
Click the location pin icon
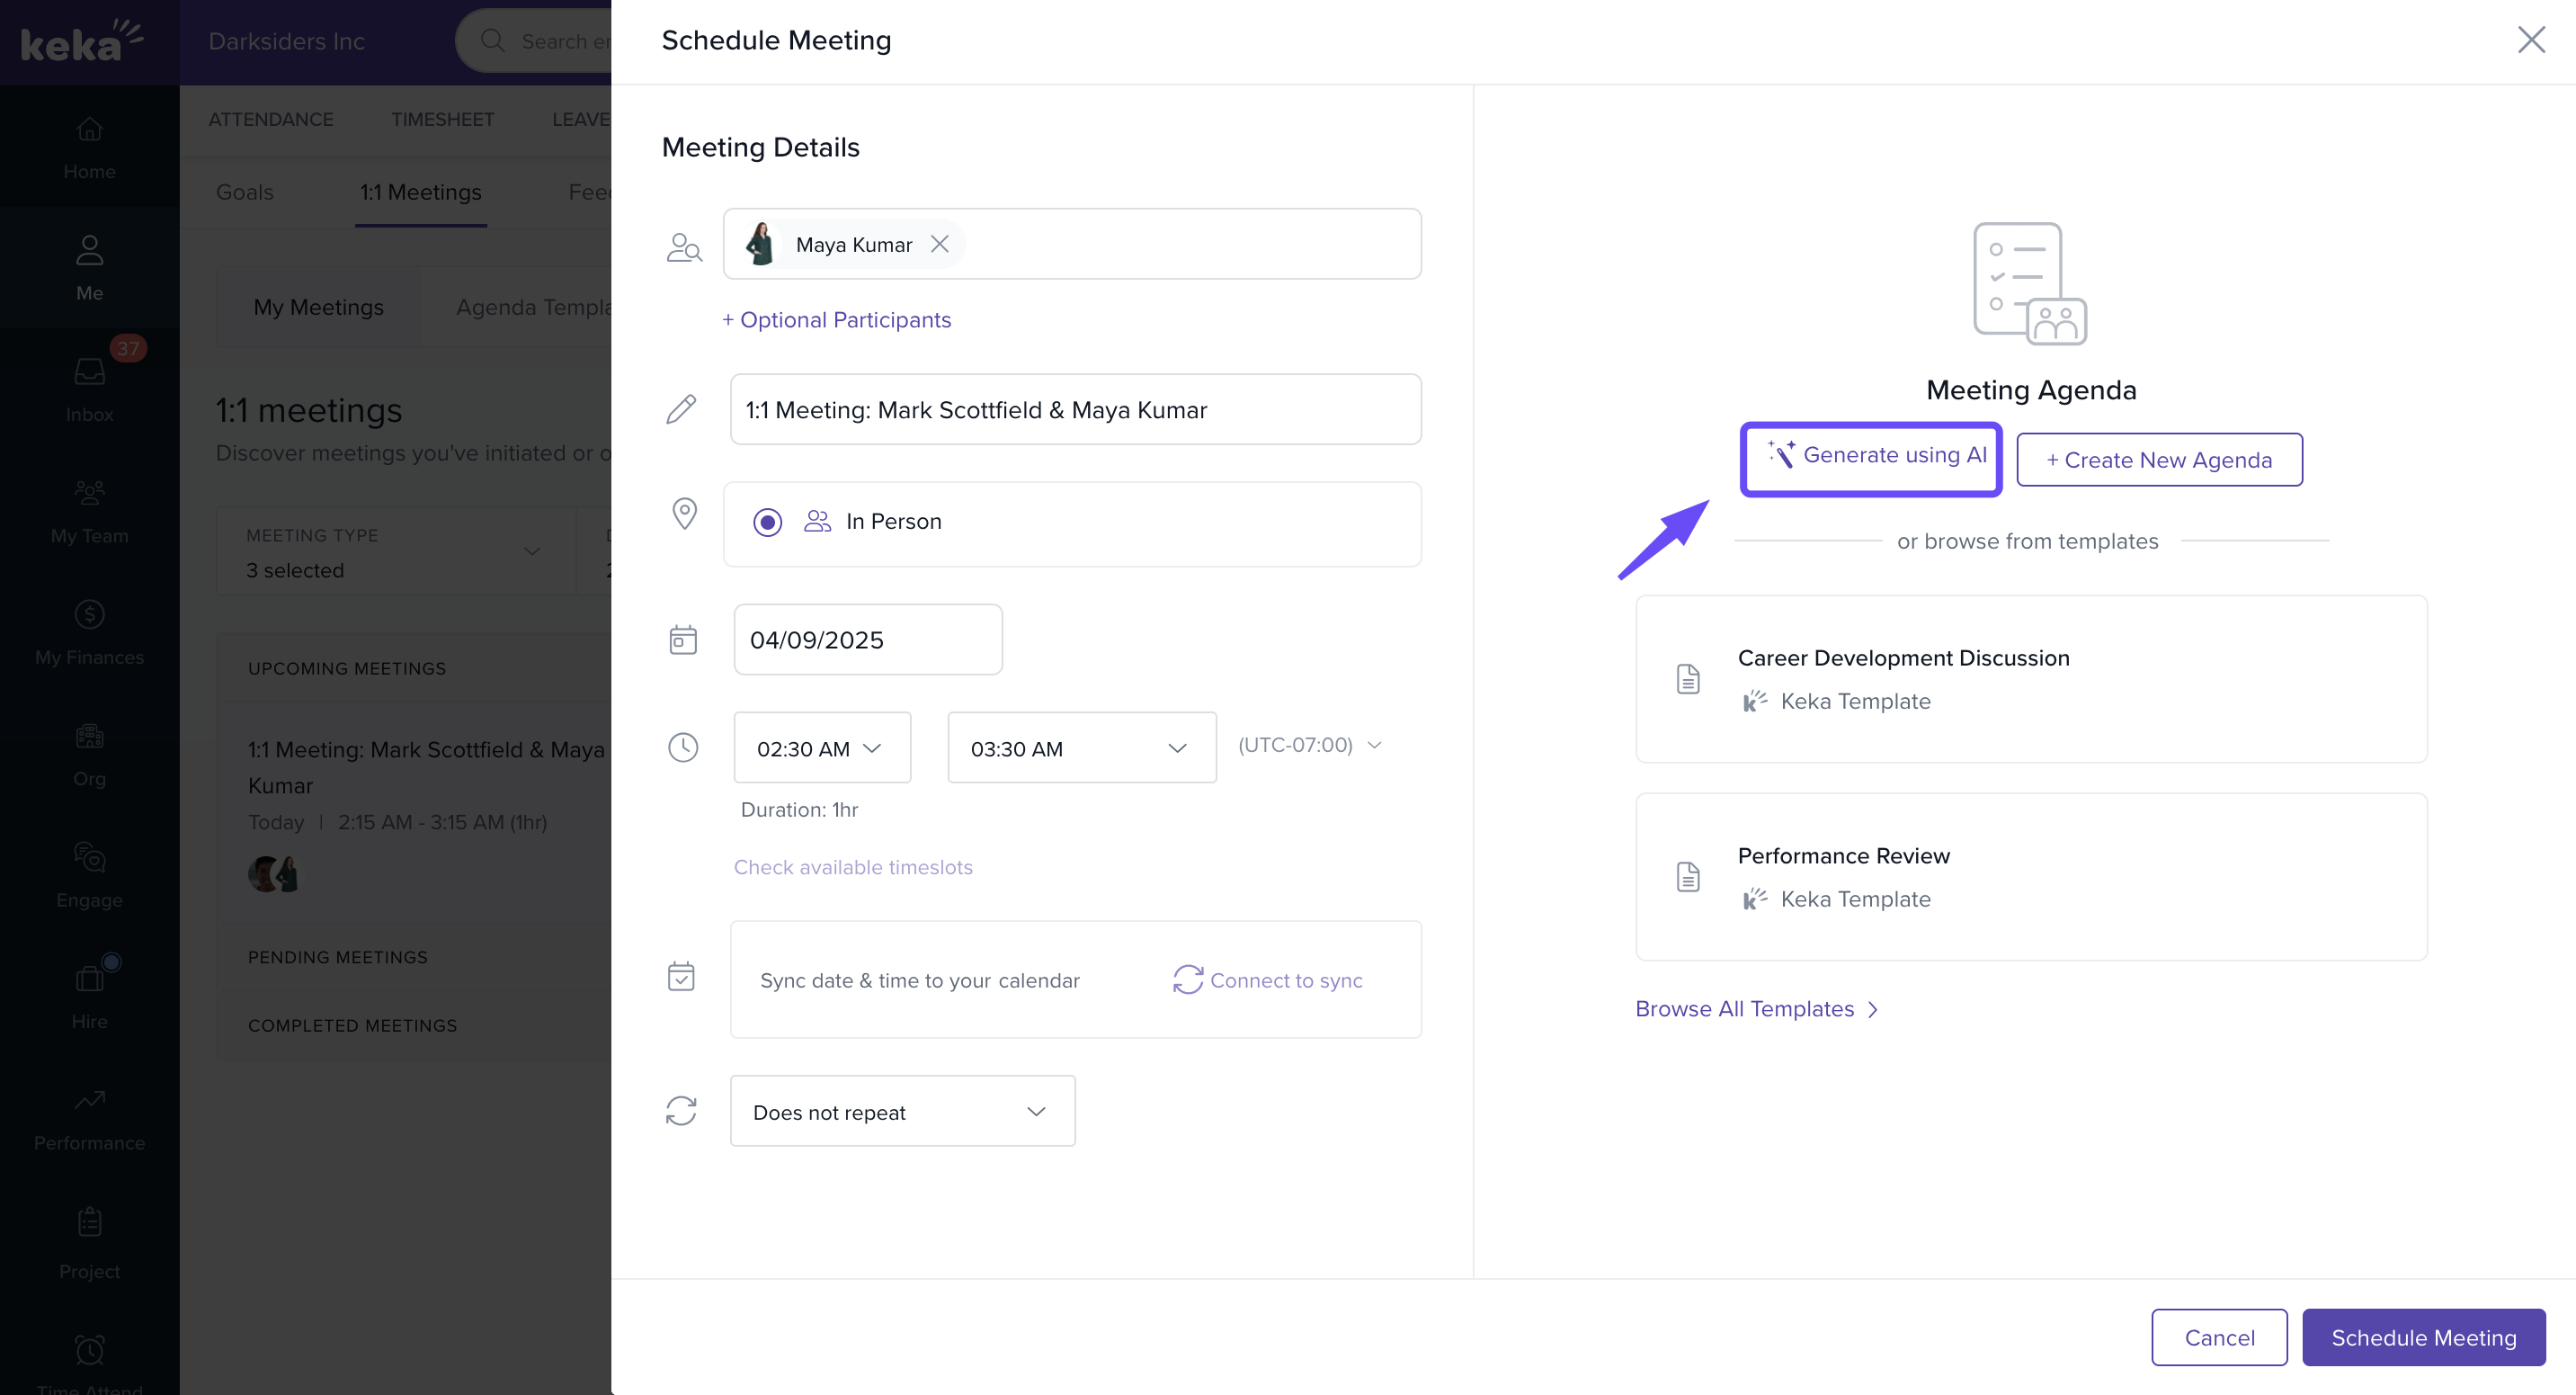pos(684,514)
